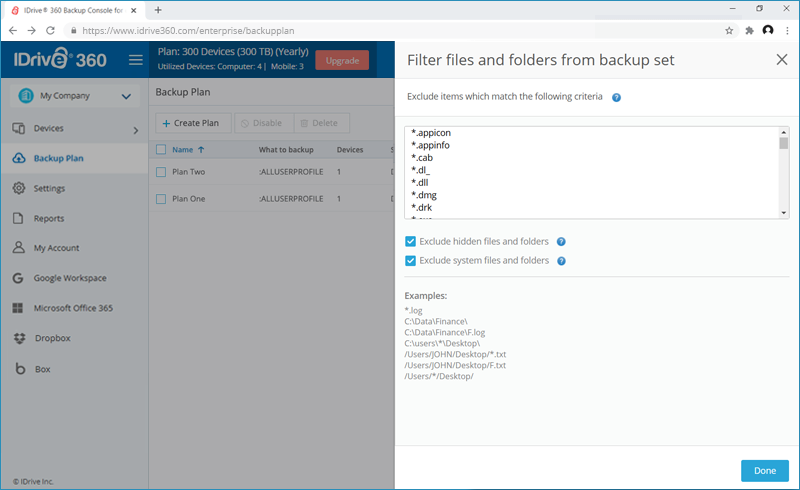Uncheck Exclude system files and folders
Screen dimensions: 800x490
click(x=410, y=261)
